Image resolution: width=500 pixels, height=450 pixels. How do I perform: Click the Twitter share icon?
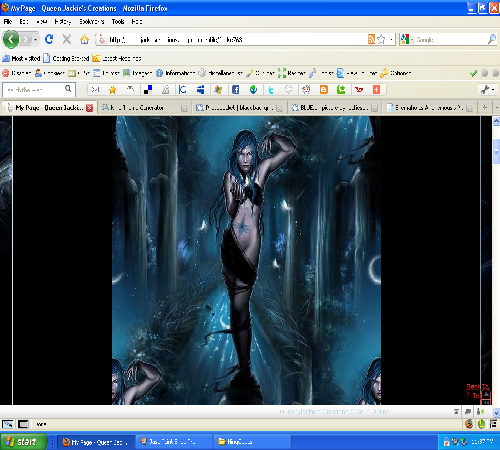pyautogui.click(x=271, y=89)
